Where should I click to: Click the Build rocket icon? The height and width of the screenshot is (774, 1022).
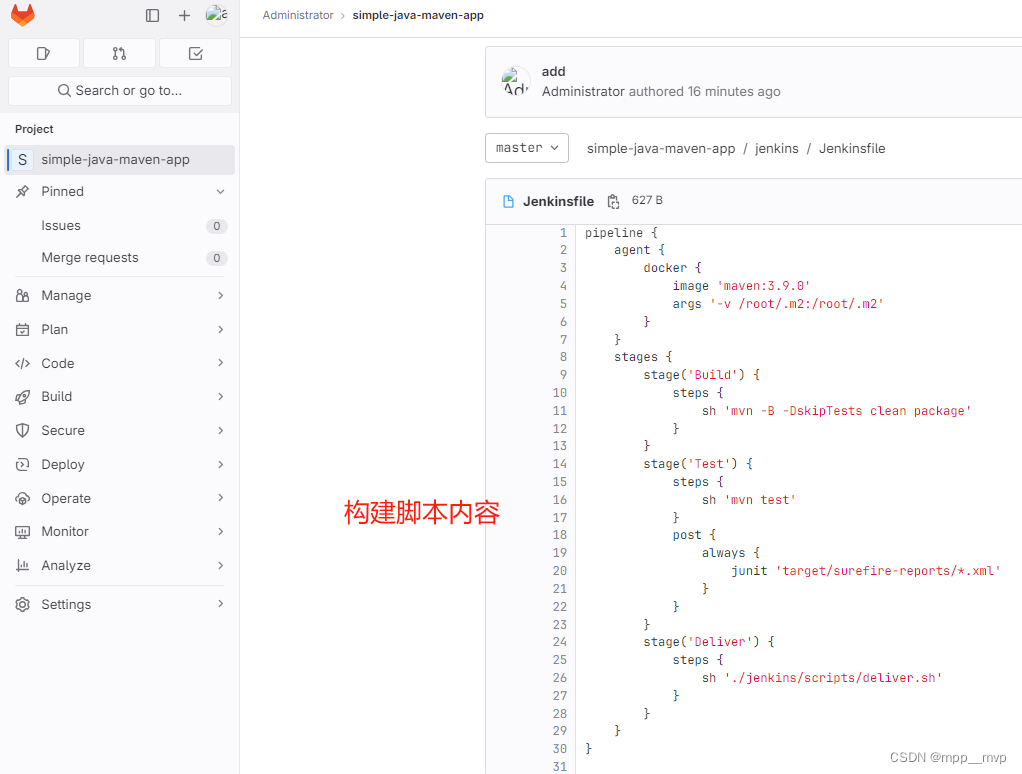[23, 397]
